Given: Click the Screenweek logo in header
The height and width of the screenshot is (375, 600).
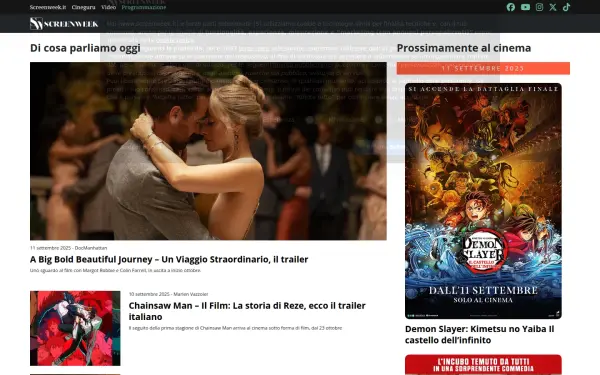Looking at the screenshot, I should [64, 24].
